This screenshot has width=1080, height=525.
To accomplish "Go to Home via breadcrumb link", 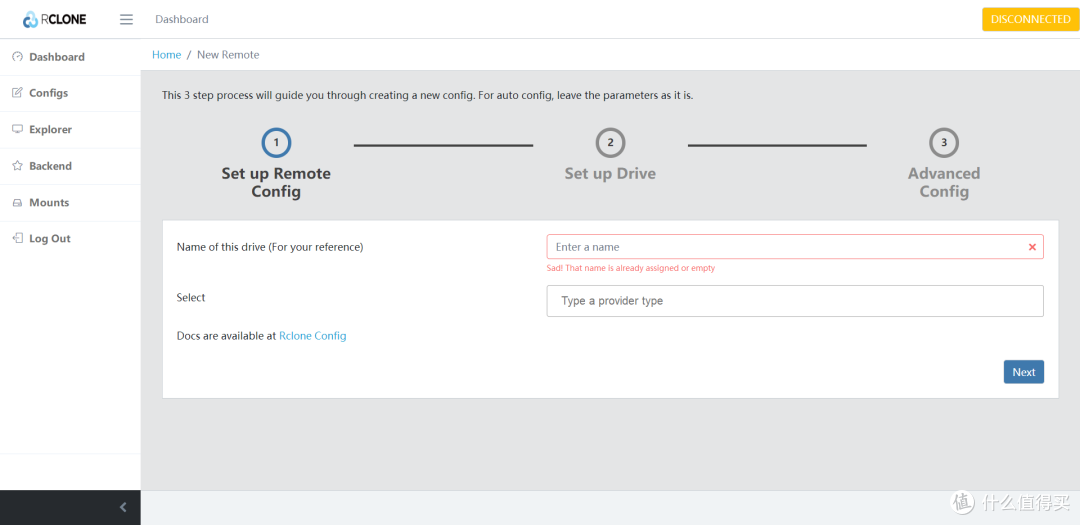I will pos(167,54).
